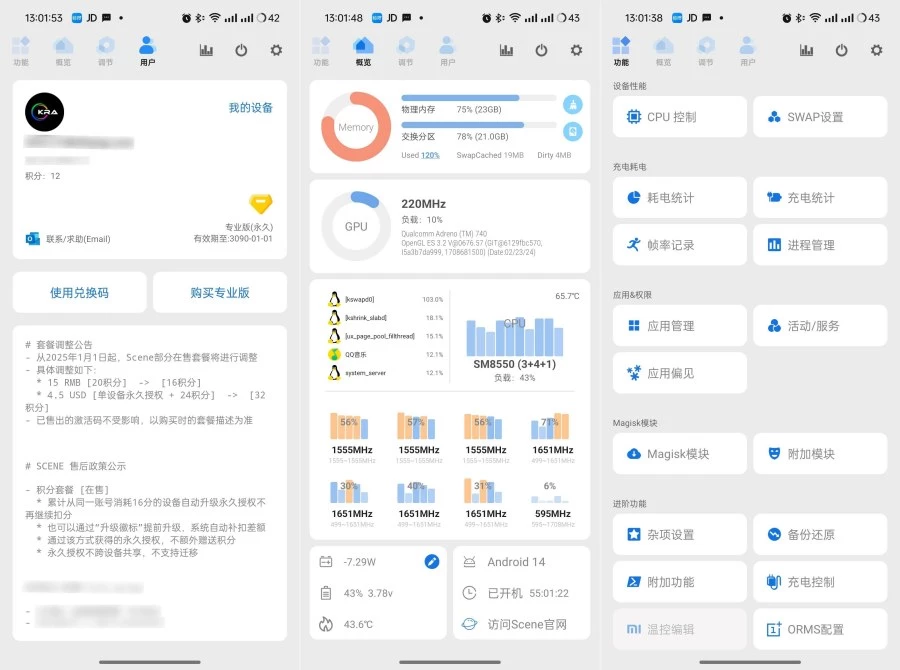Click the Memory usage donut chart

click(x=354, y=130)
